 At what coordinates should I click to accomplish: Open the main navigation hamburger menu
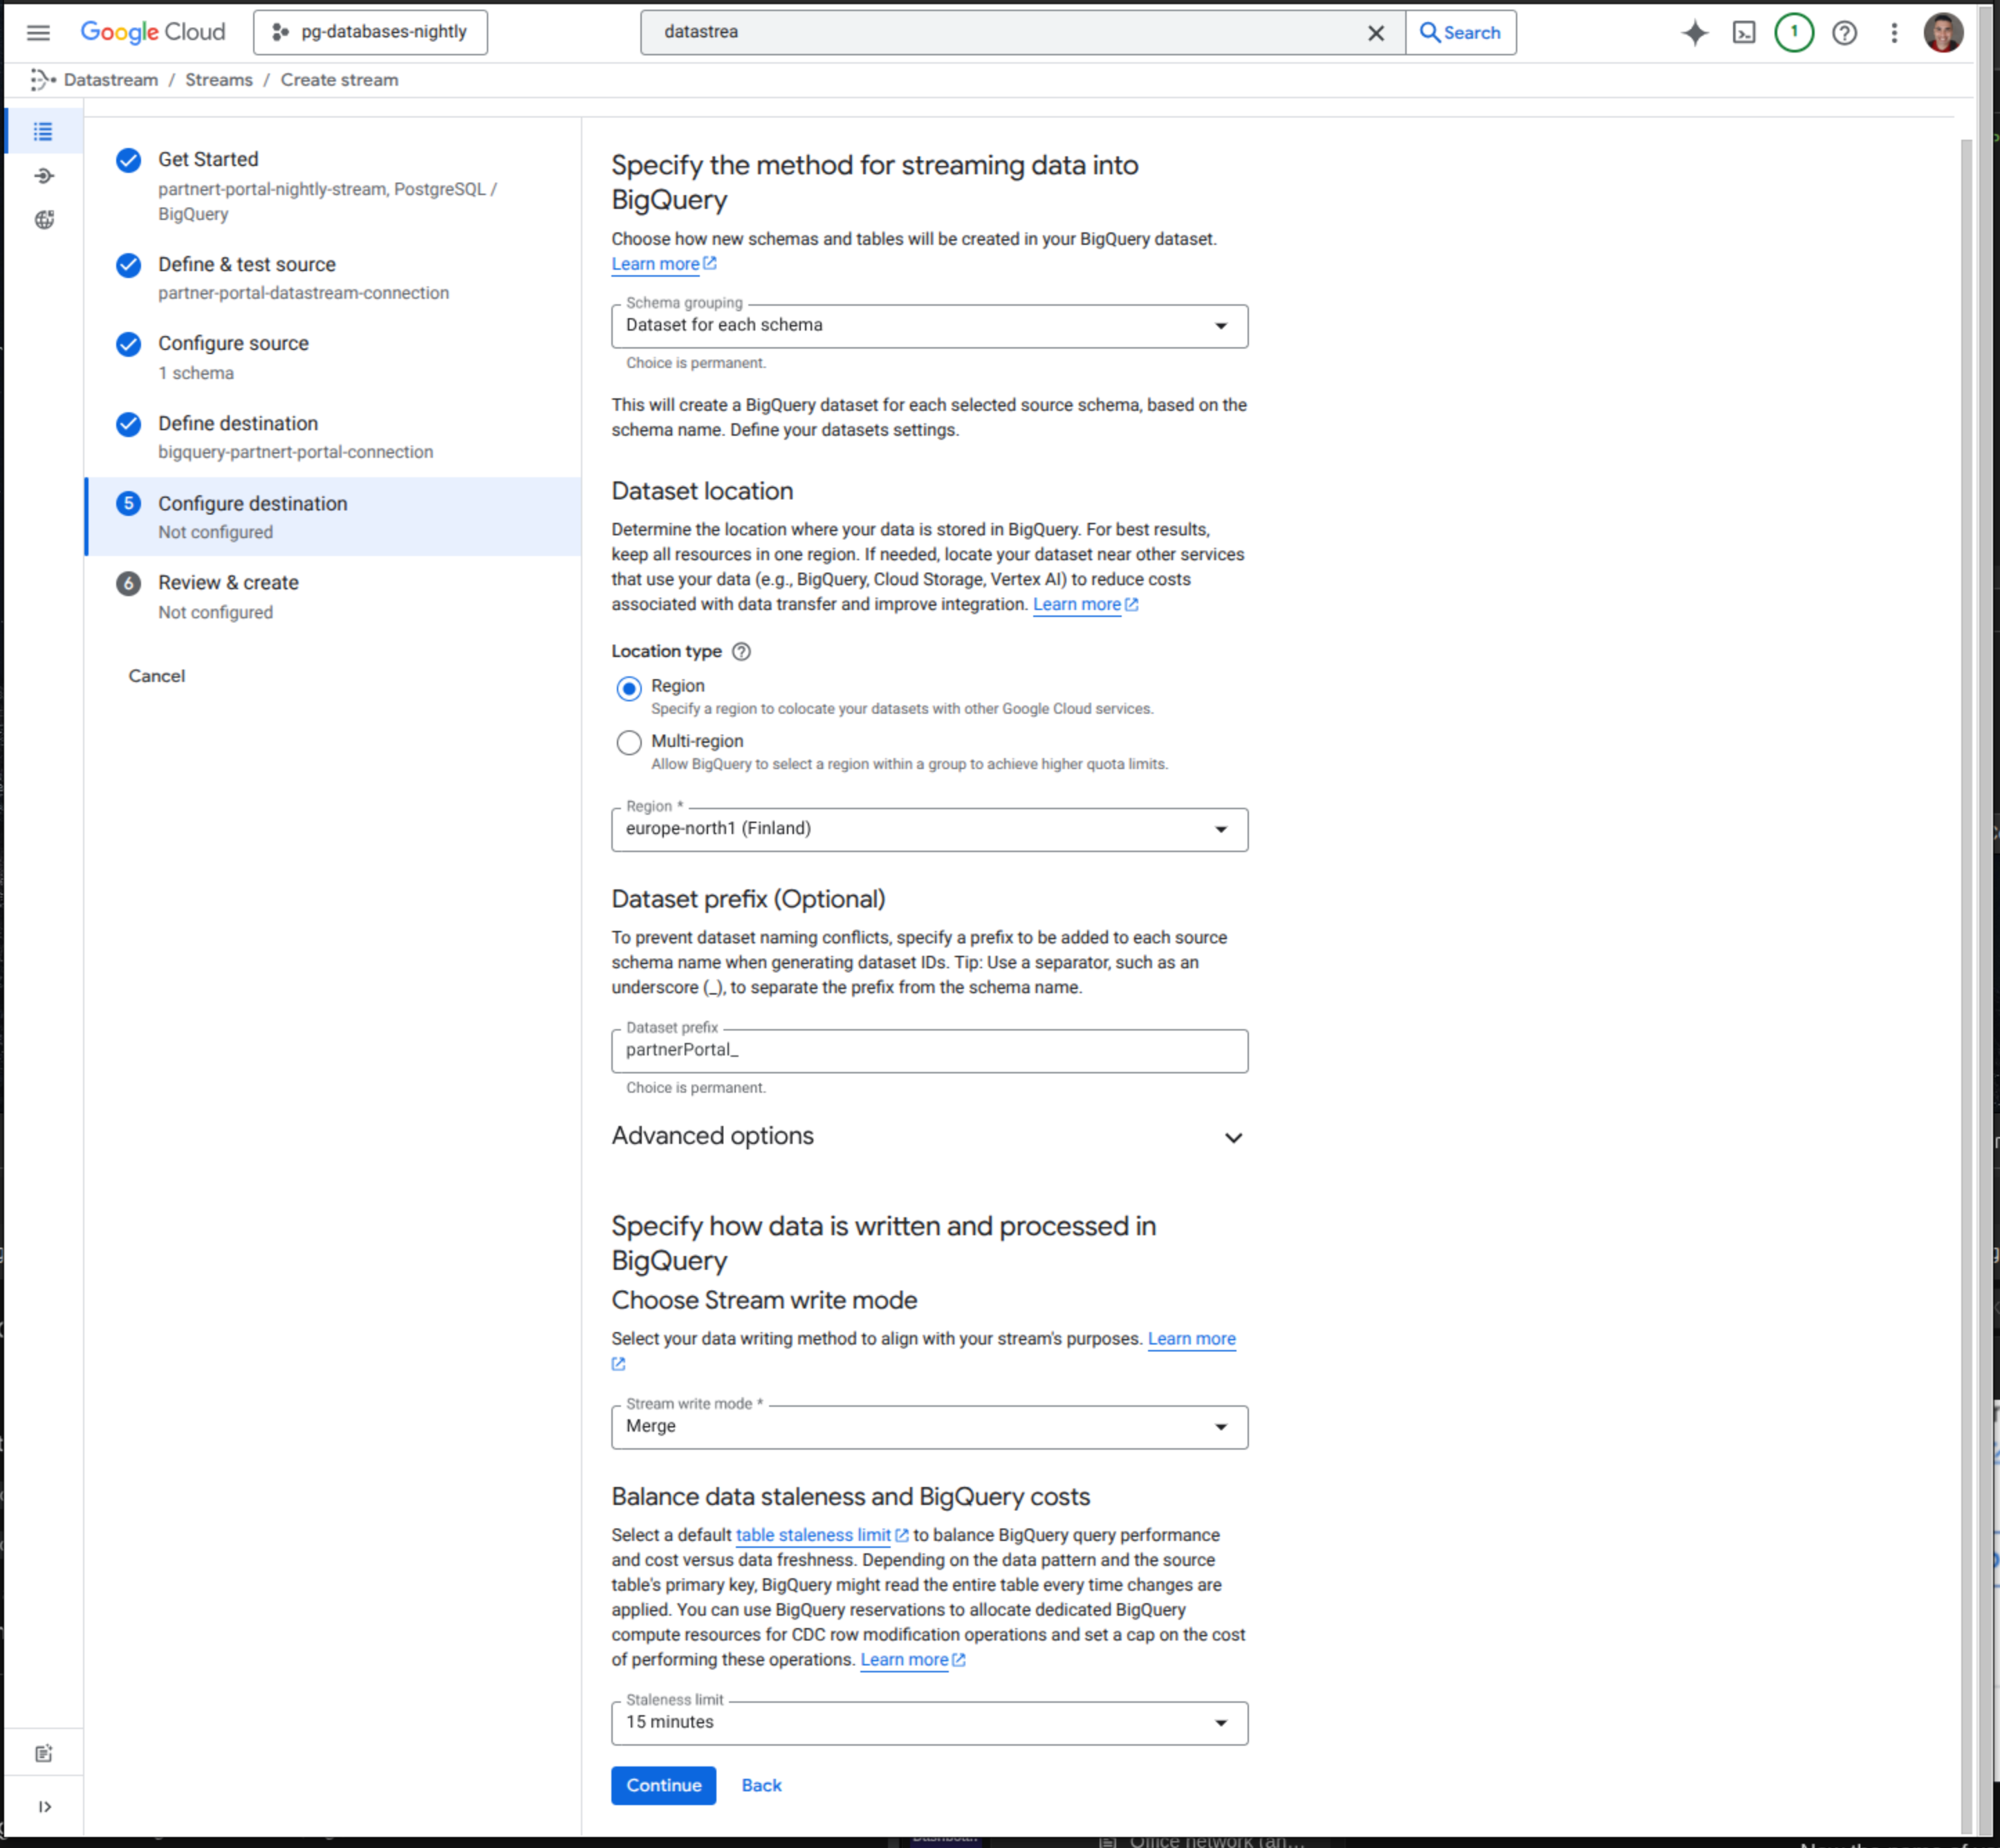coord(38,32)
